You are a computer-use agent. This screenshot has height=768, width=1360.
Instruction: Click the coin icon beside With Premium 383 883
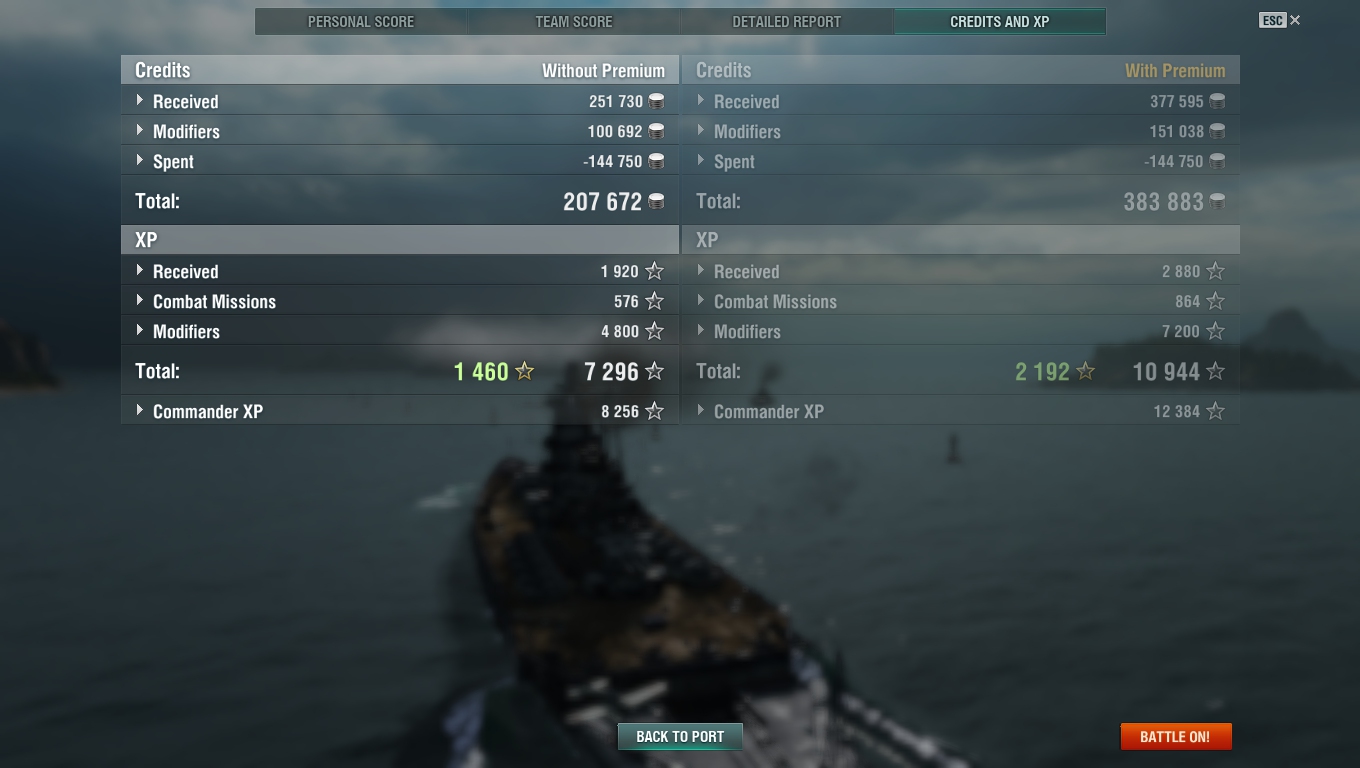tap(1217, 201)
